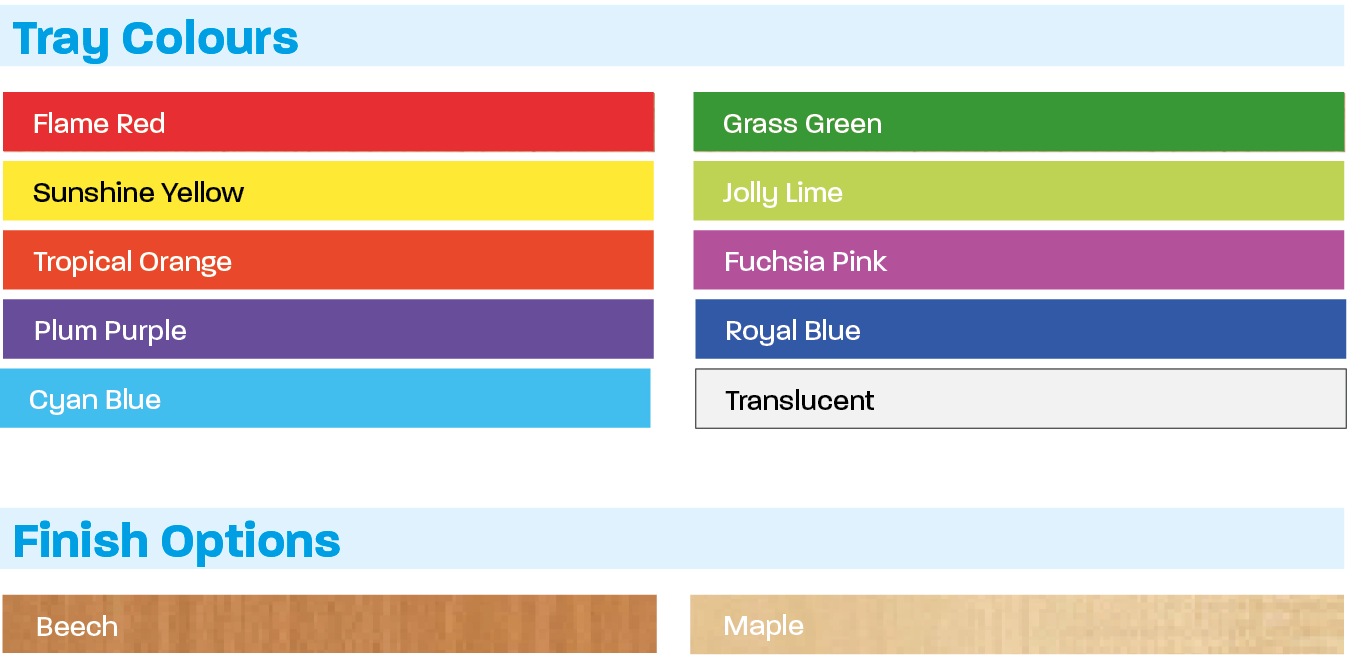Viewport: 1347px width, 665px height.
Task: Select the Plum Purple swatch
Action: 328,329
